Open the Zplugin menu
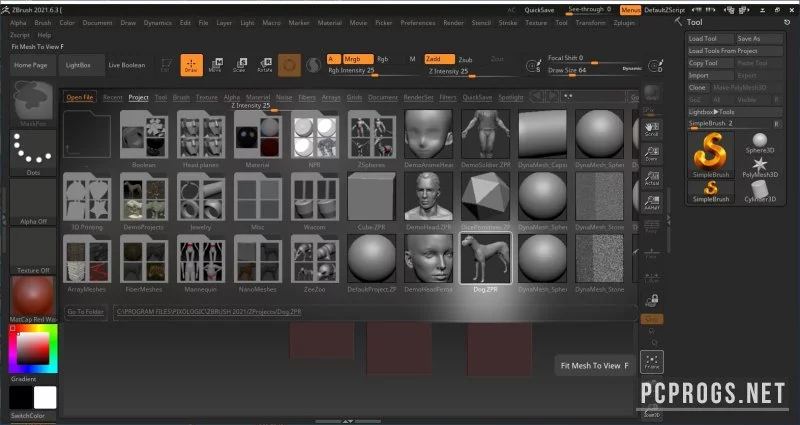The height and width of the screenshot is (425, 800). click(624, 22)
